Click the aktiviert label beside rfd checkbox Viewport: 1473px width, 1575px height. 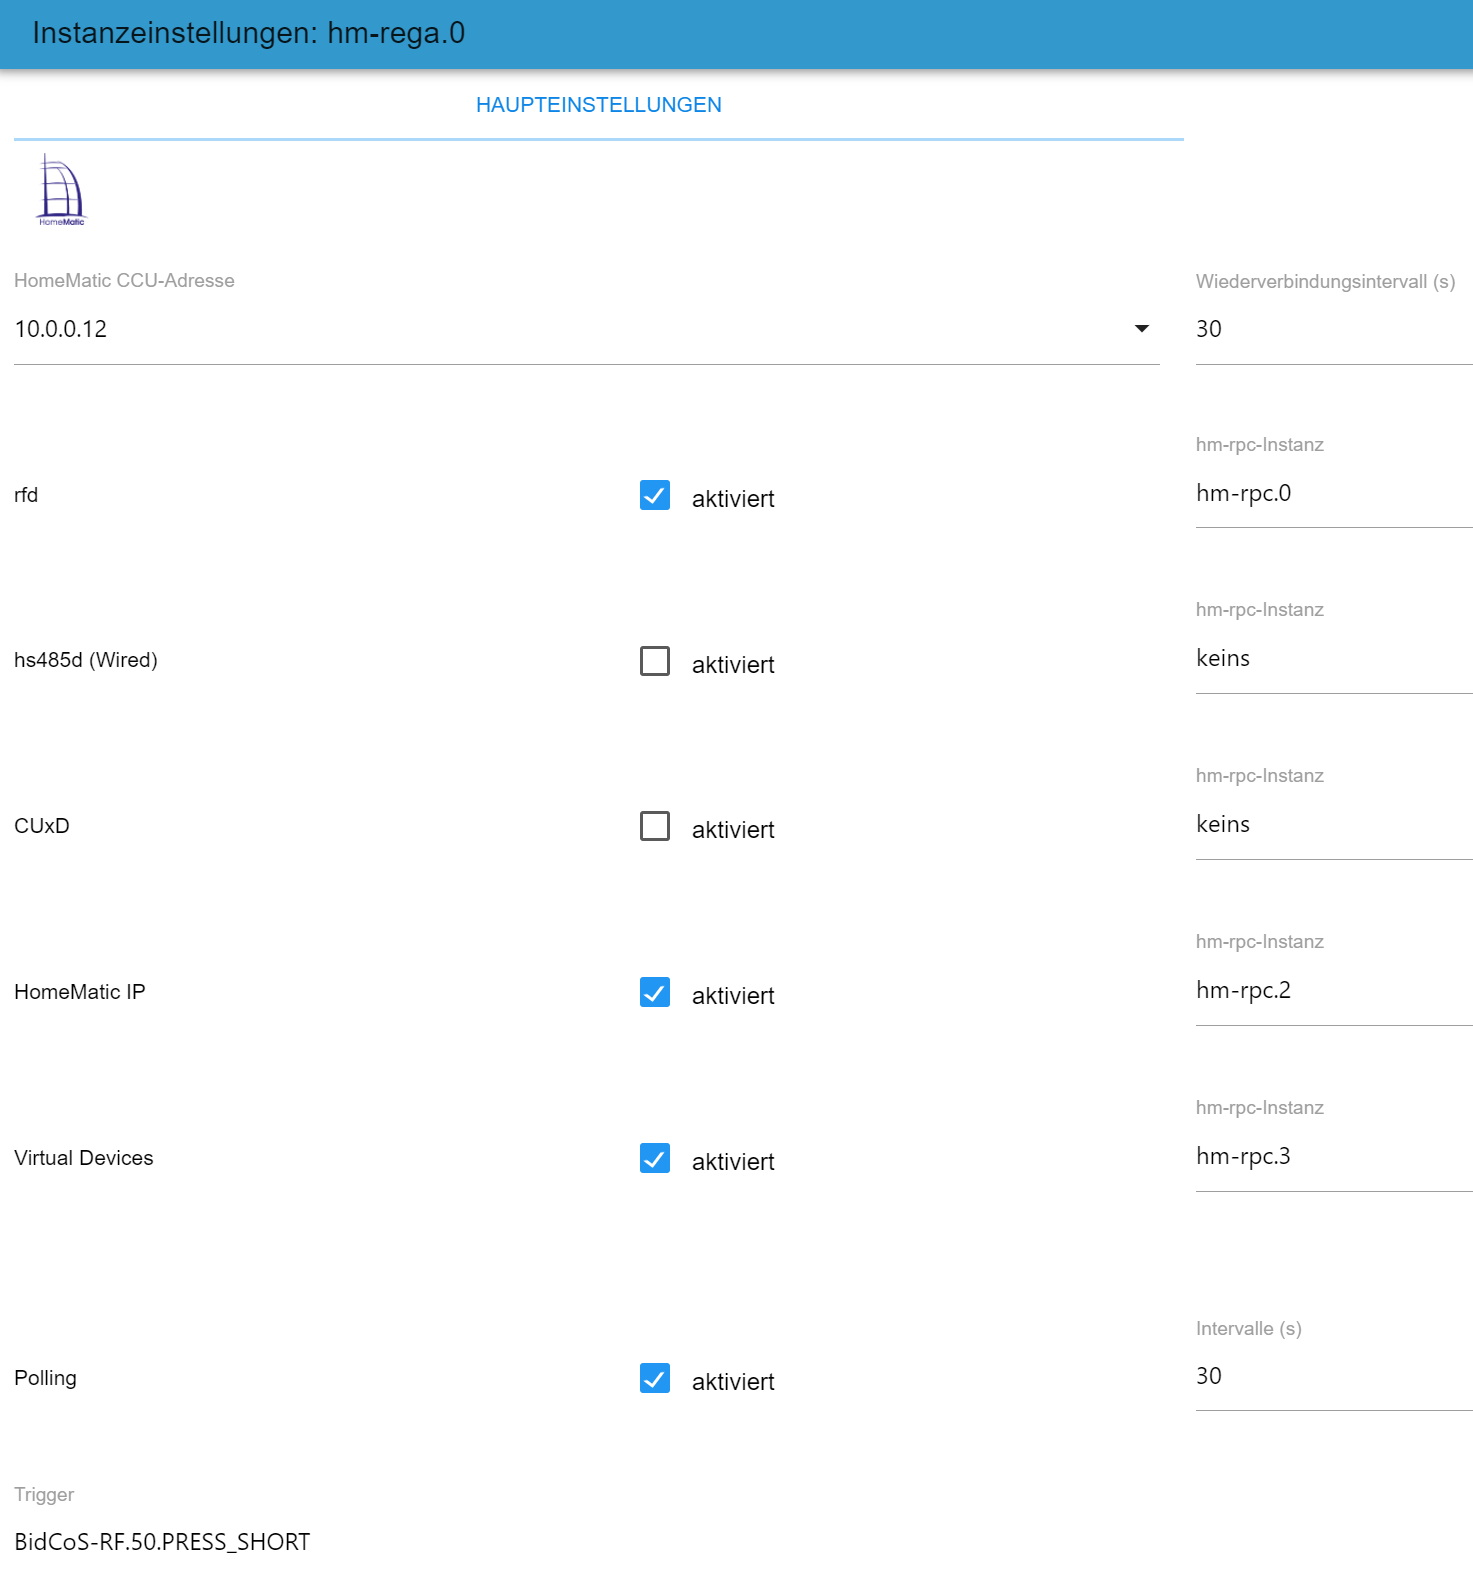(733, 499)
